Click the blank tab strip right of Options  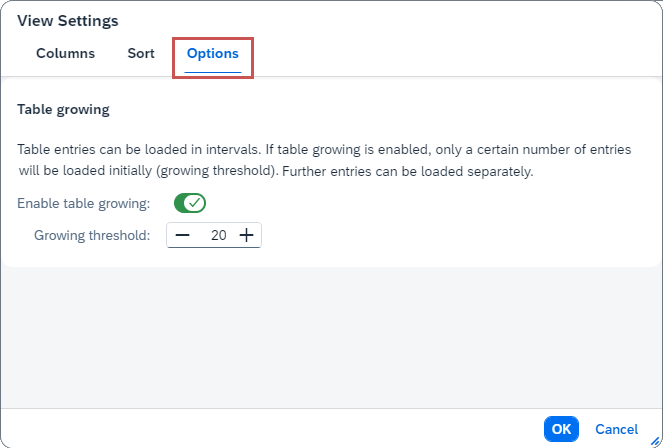pyautogui.click(x=450, y=54)
